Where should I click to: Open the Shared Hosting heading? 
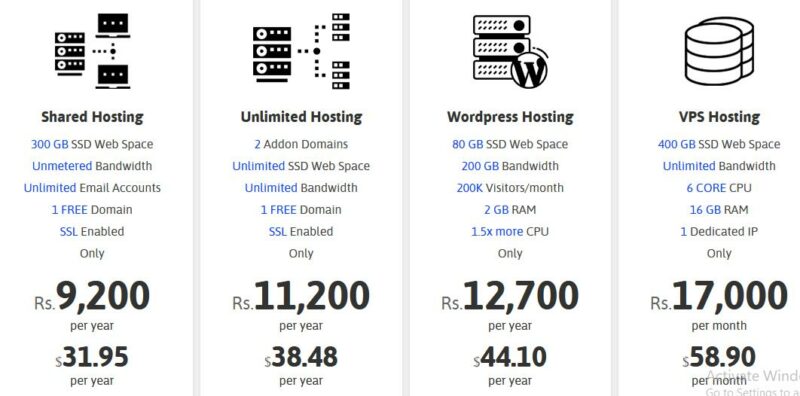click(x=92, y=117)
